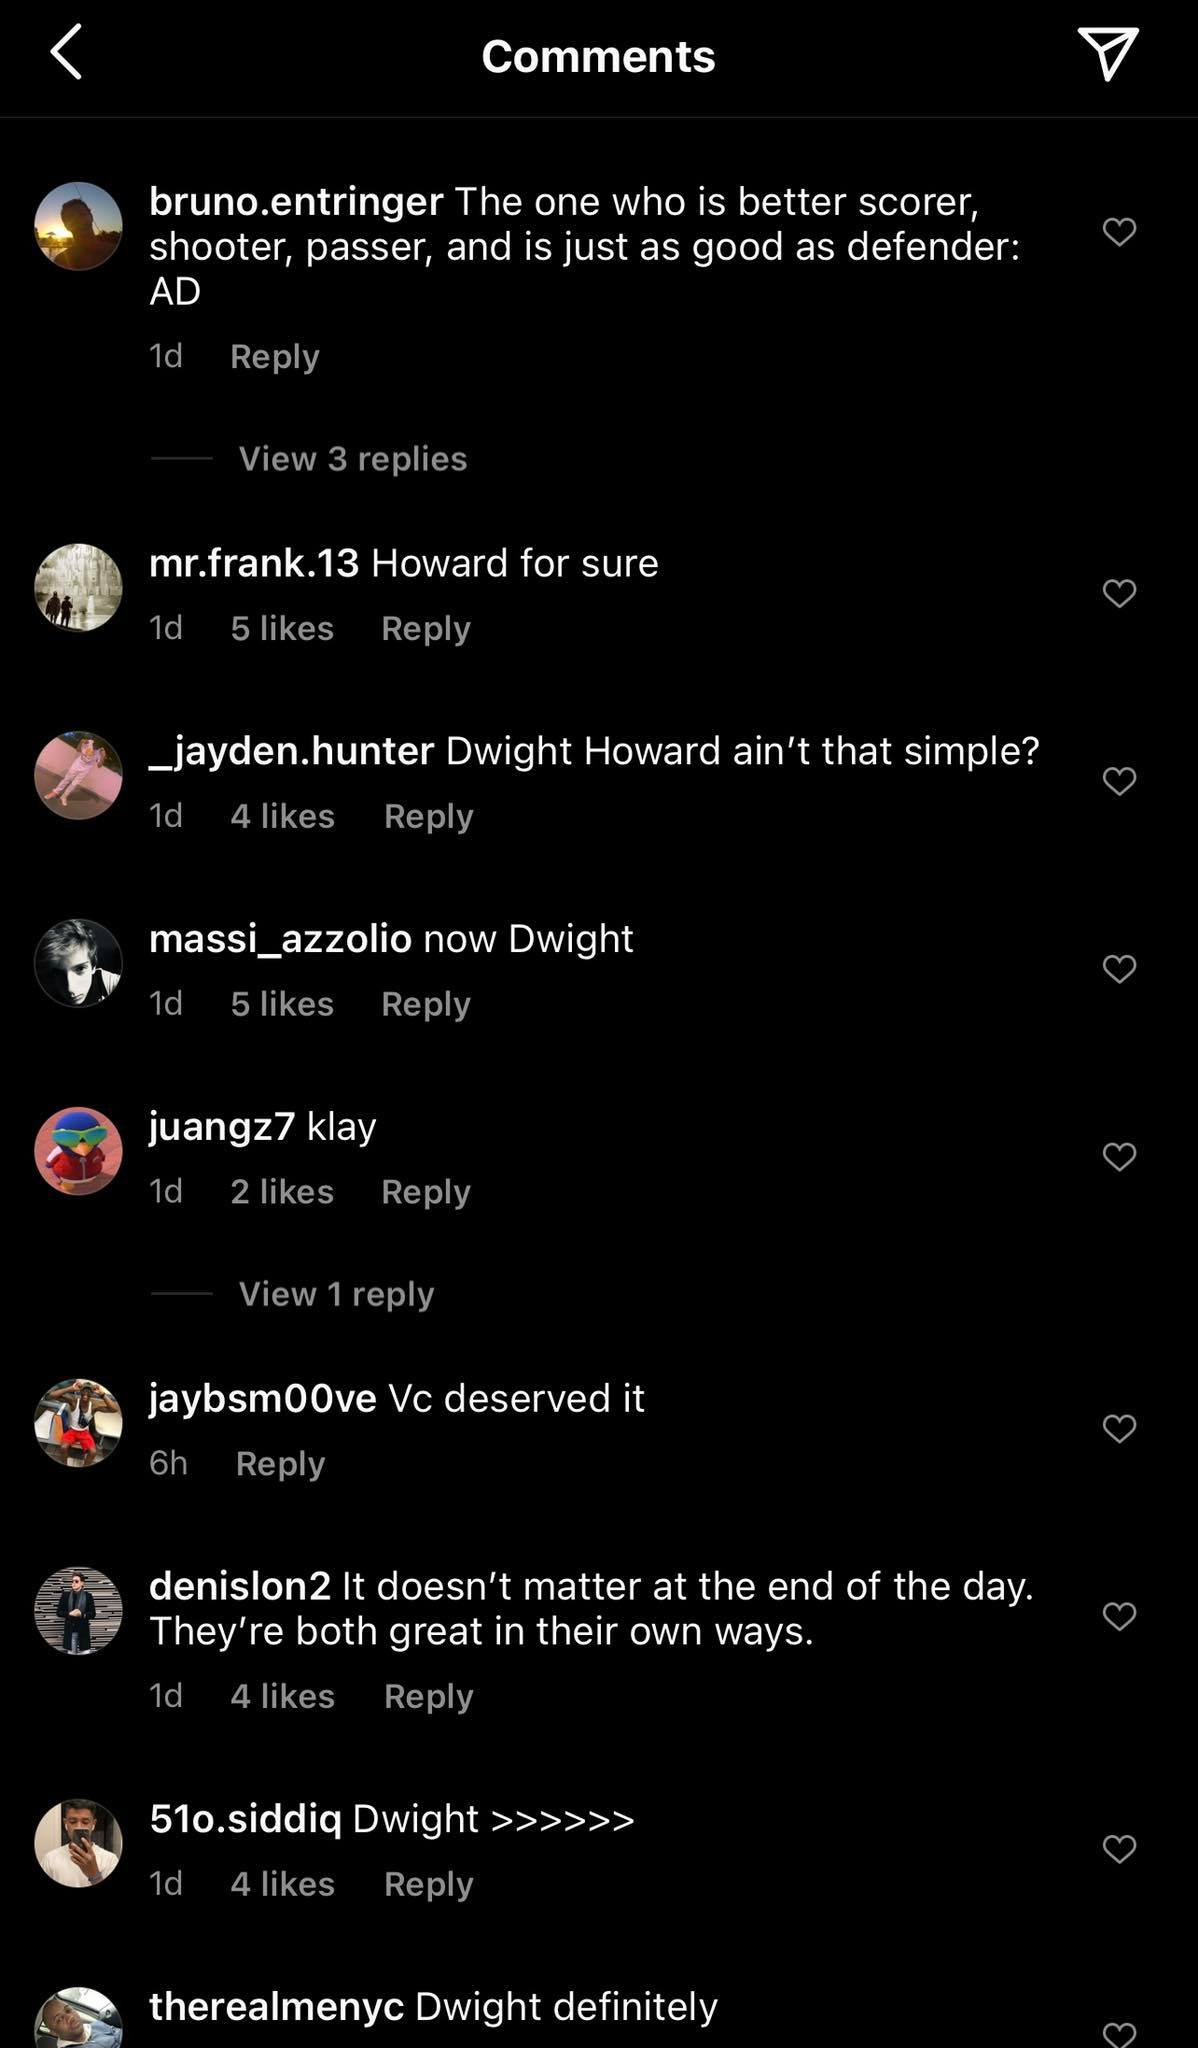Screen dimensions: 1198x2048
Task: Like massi_azzolio's 'now Dwight' comment
Action: tap(1119, 969)
